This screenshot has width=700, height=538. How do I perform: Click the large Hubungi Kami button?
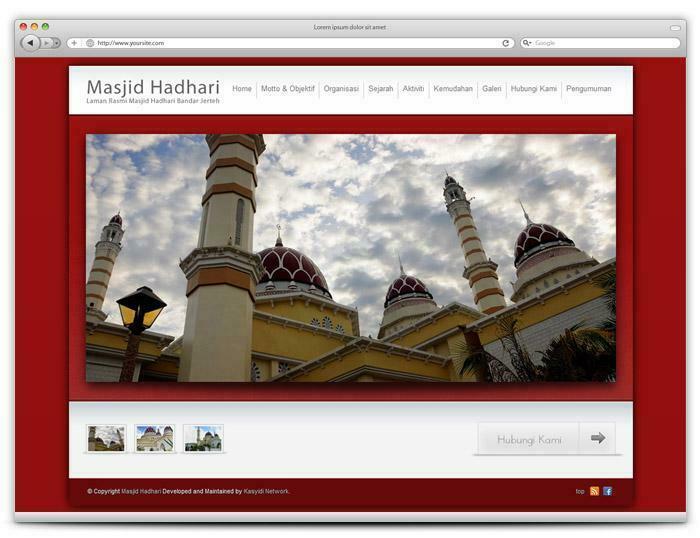(x=529, y=439)
